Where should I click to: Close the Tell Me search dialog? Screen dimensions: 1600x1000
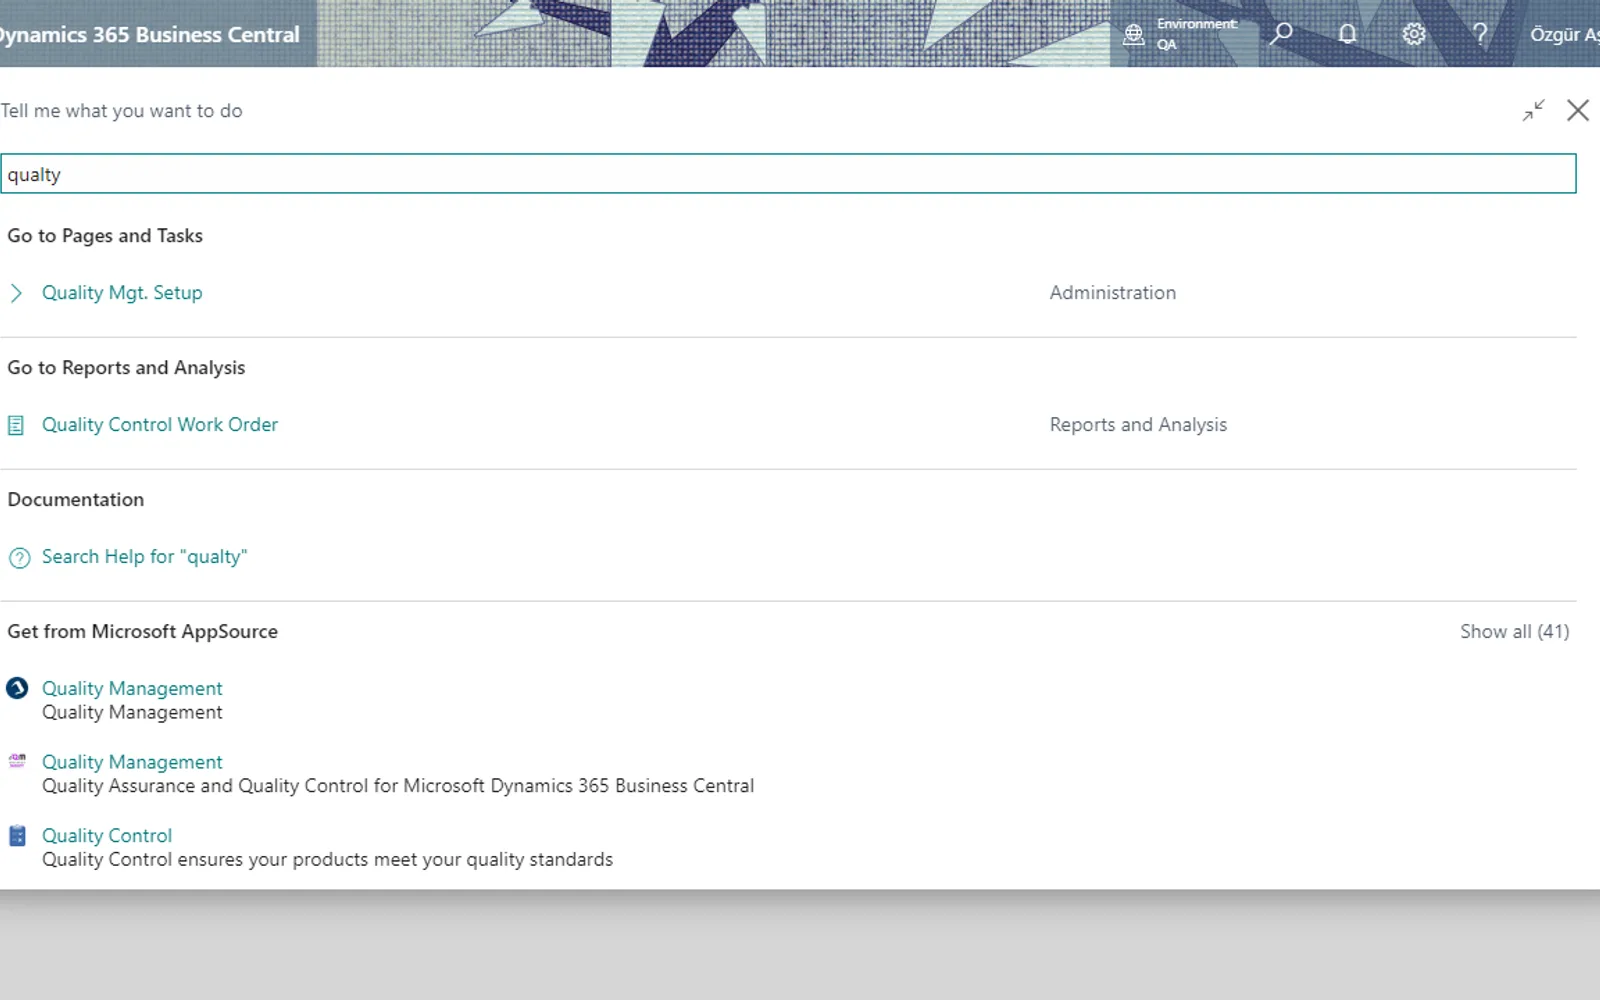pyautogui.click(x=1578, y=110)
